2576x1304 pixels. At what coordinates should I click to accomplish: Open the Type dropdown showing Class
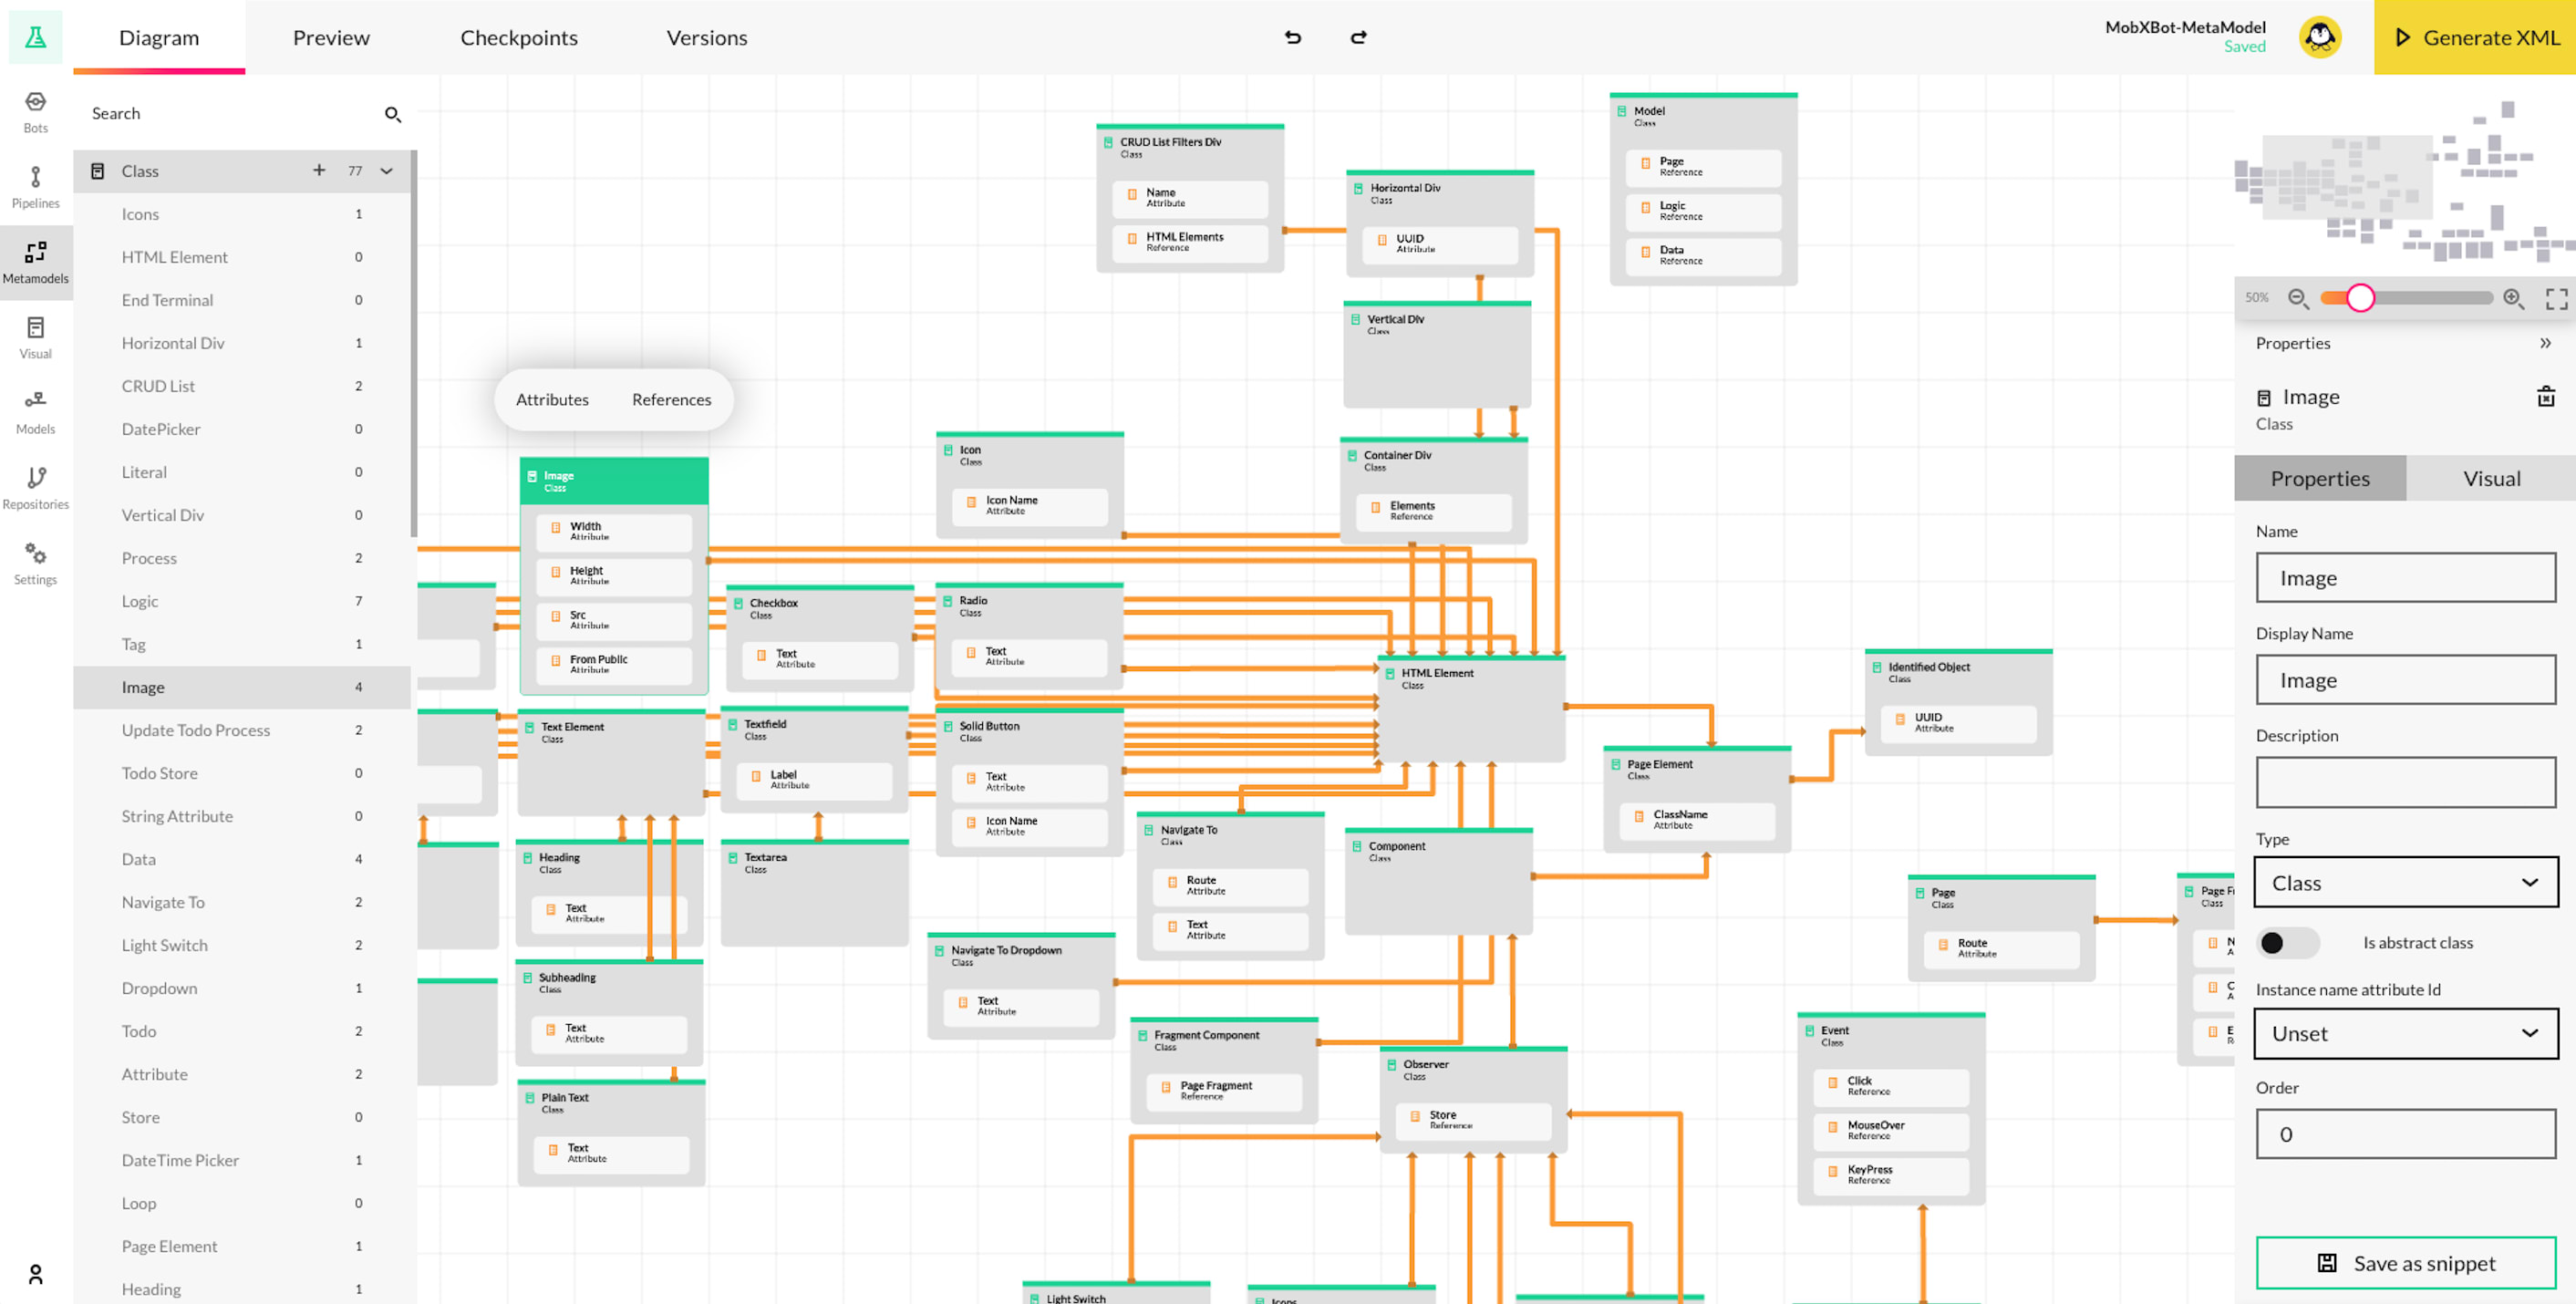click(x=2405, y=882)
